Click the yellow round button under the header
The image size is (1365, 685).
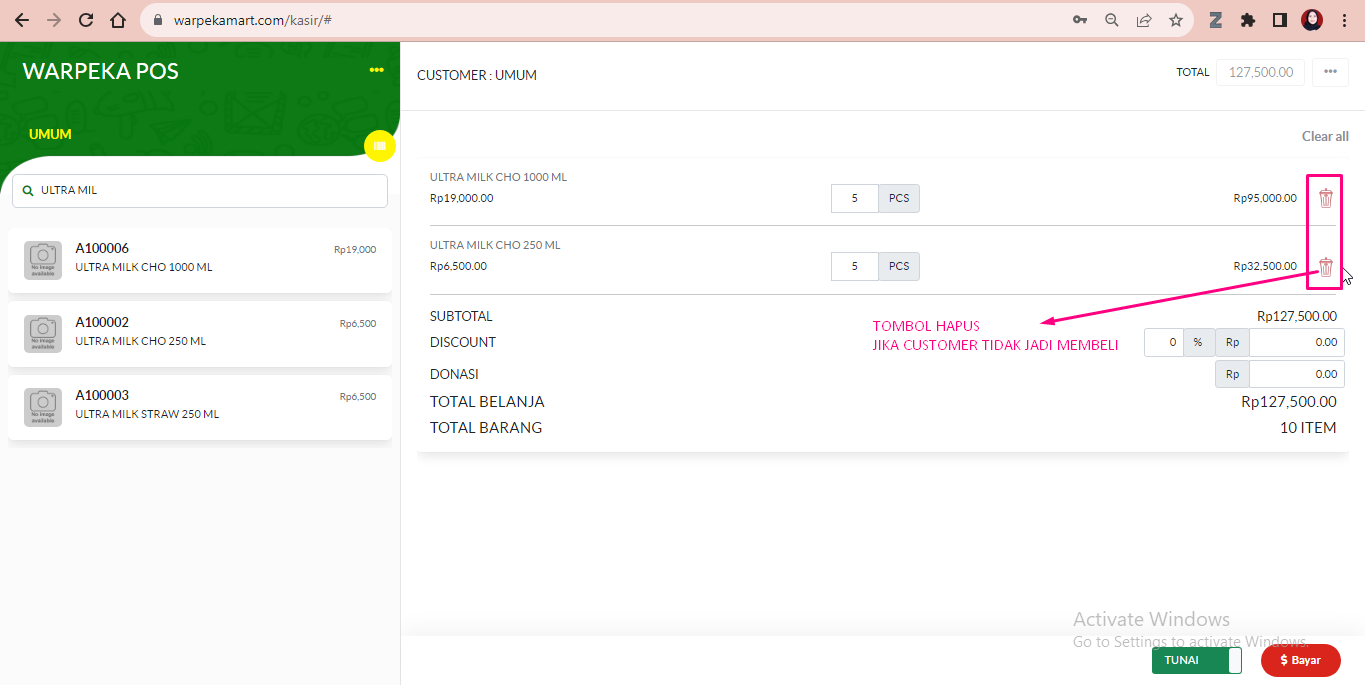379,146
